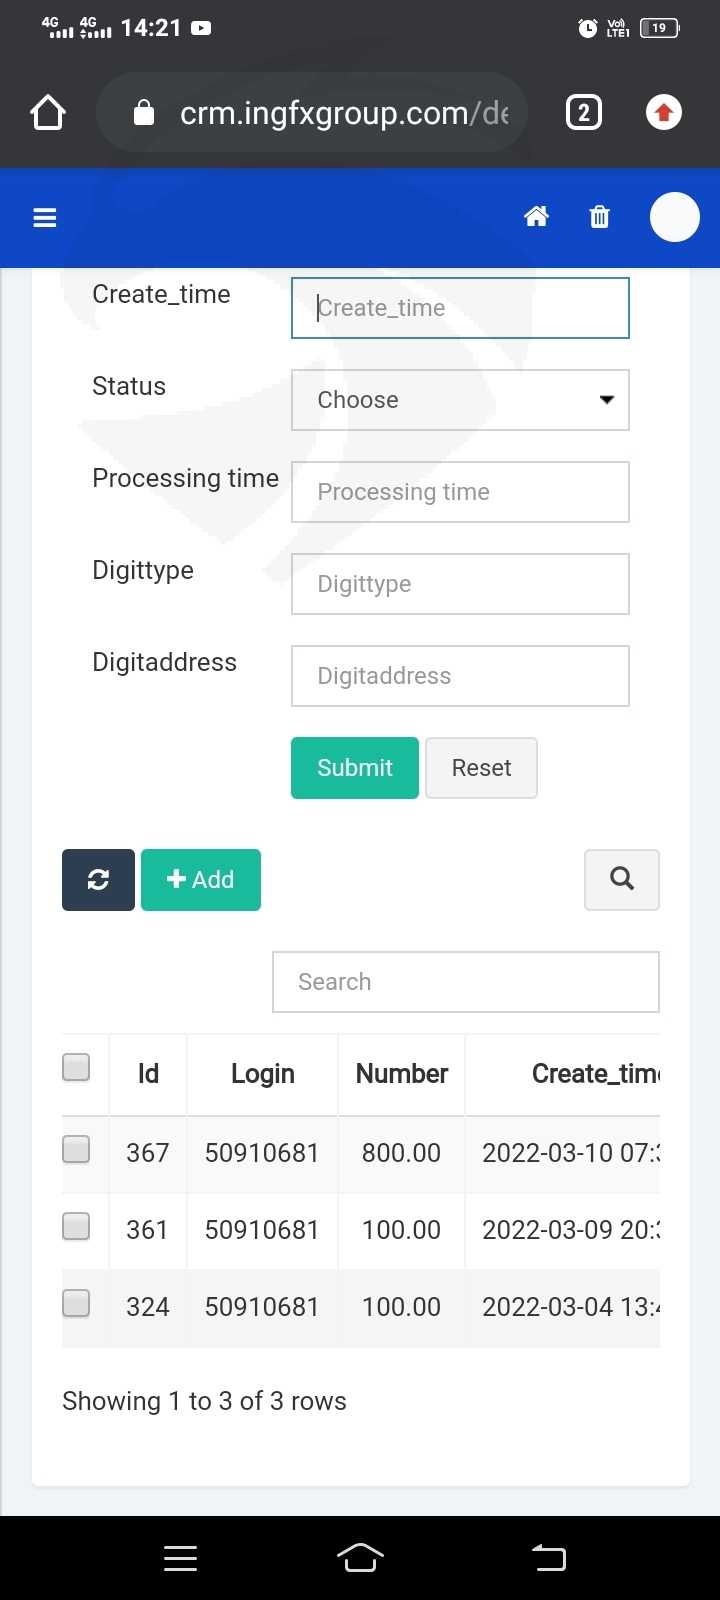Viewport: 720px width, 1600px height.
Task: Focus the Search input field
Action: 466,982
